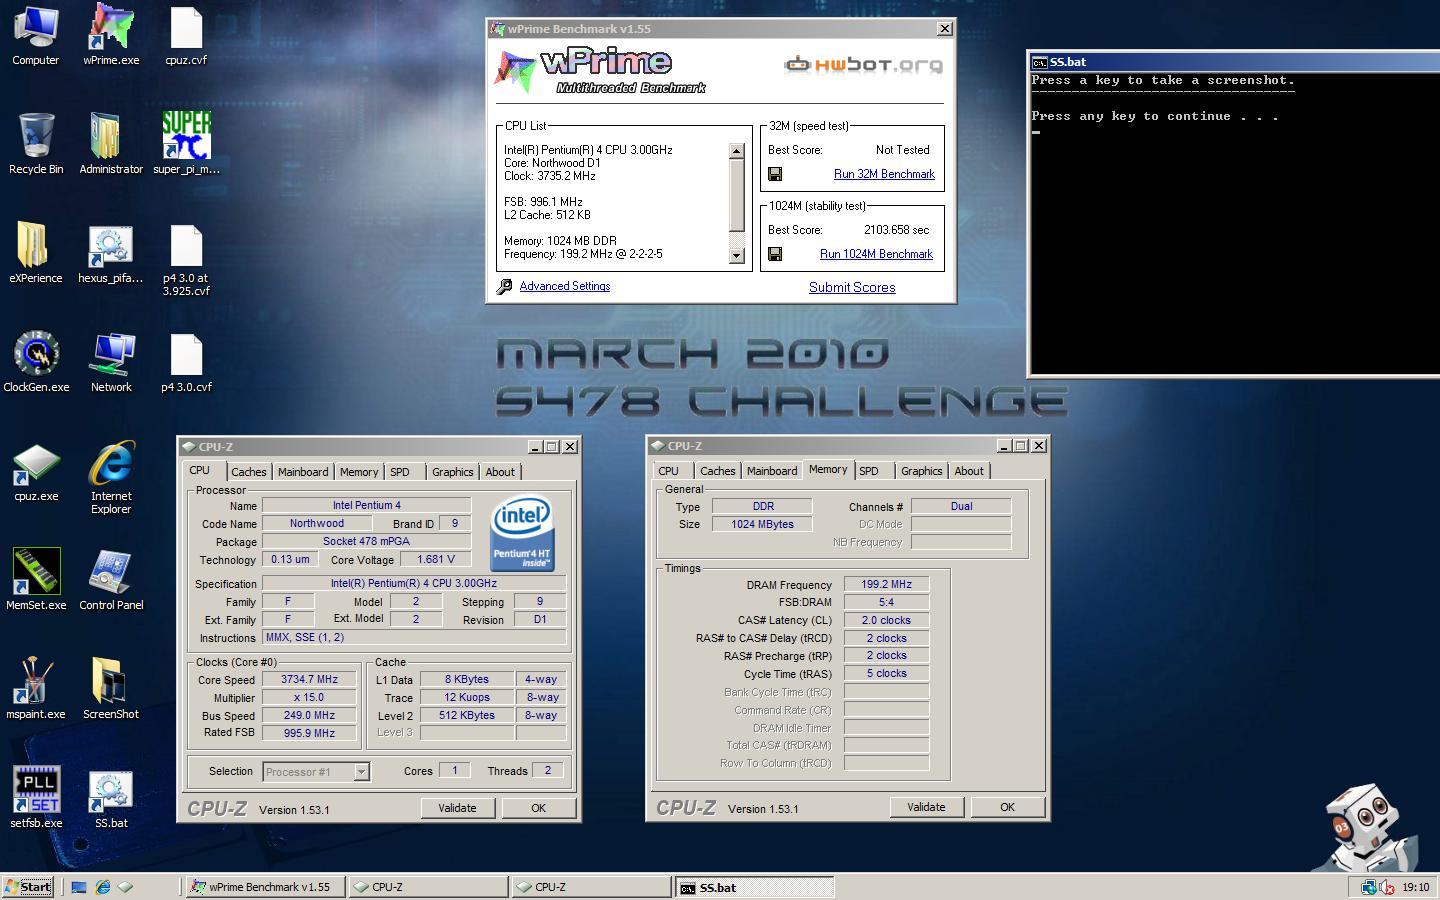Image resolution: width=1440 pixels, height=900 pixels.
Task: Click SS.bat console window title bar
Action: 1234,62
